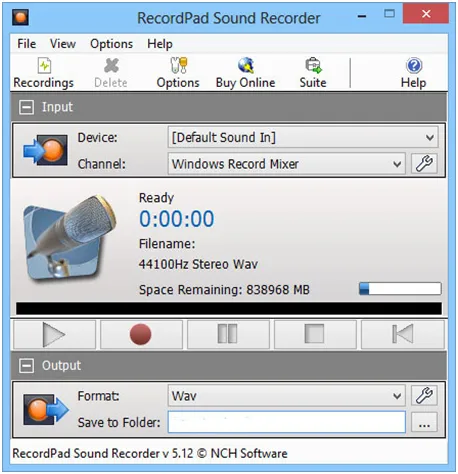
Task: Open the File menu
Action: click(x=27, y=44)
